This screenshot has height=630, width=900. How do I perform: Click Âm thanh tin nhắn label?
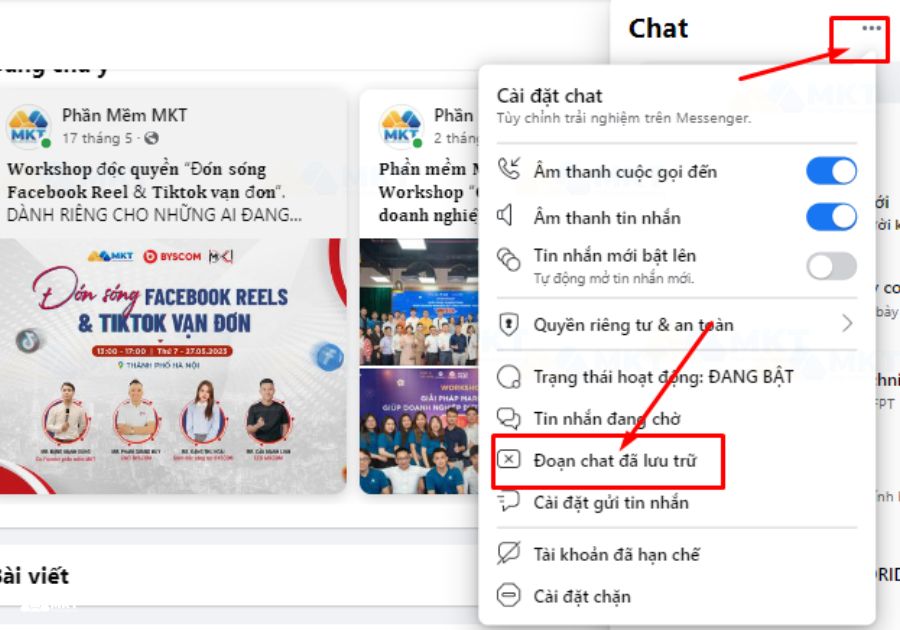pyautogui.click(x=607, y=218)
